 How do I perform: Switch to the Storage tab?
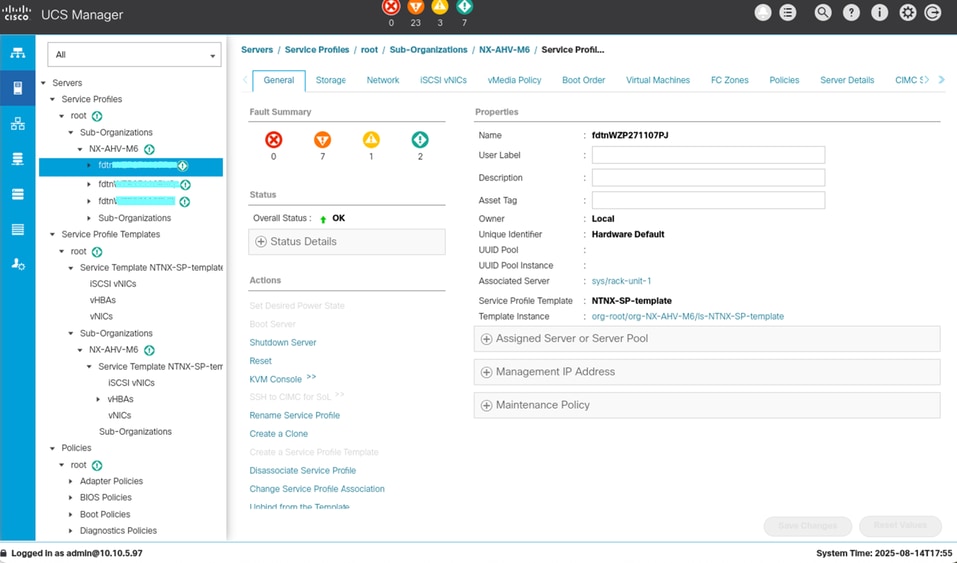[x=331, y=80]
